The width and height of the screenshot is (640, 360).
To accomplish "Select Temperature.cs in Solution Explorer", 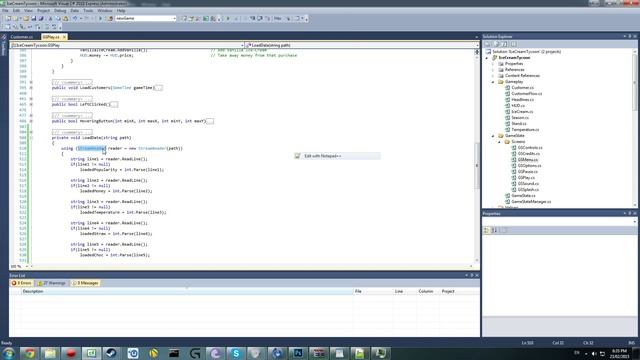I will (x=525, y=130).
